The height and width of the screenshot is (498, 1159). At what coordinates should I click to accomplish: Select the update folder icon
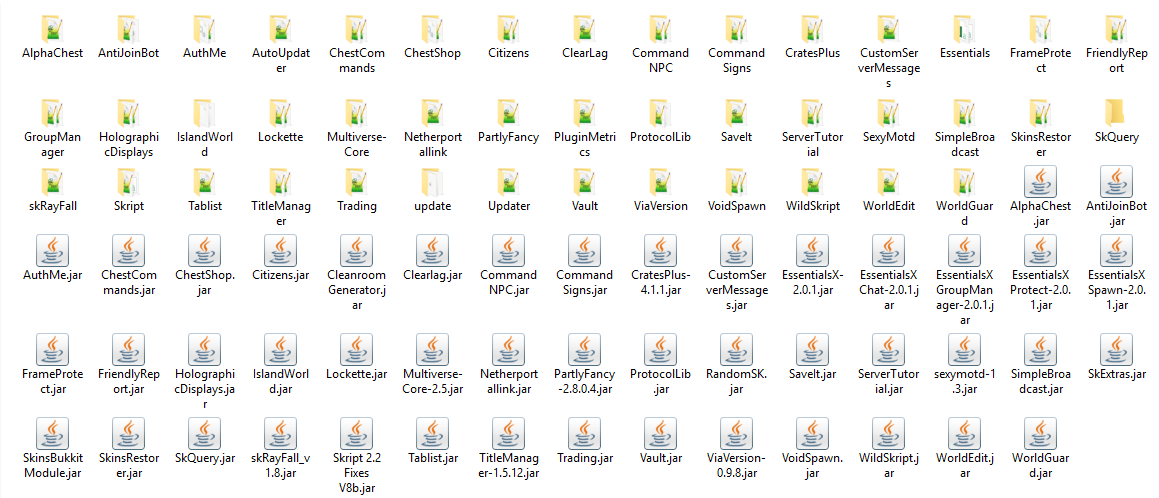433,181
